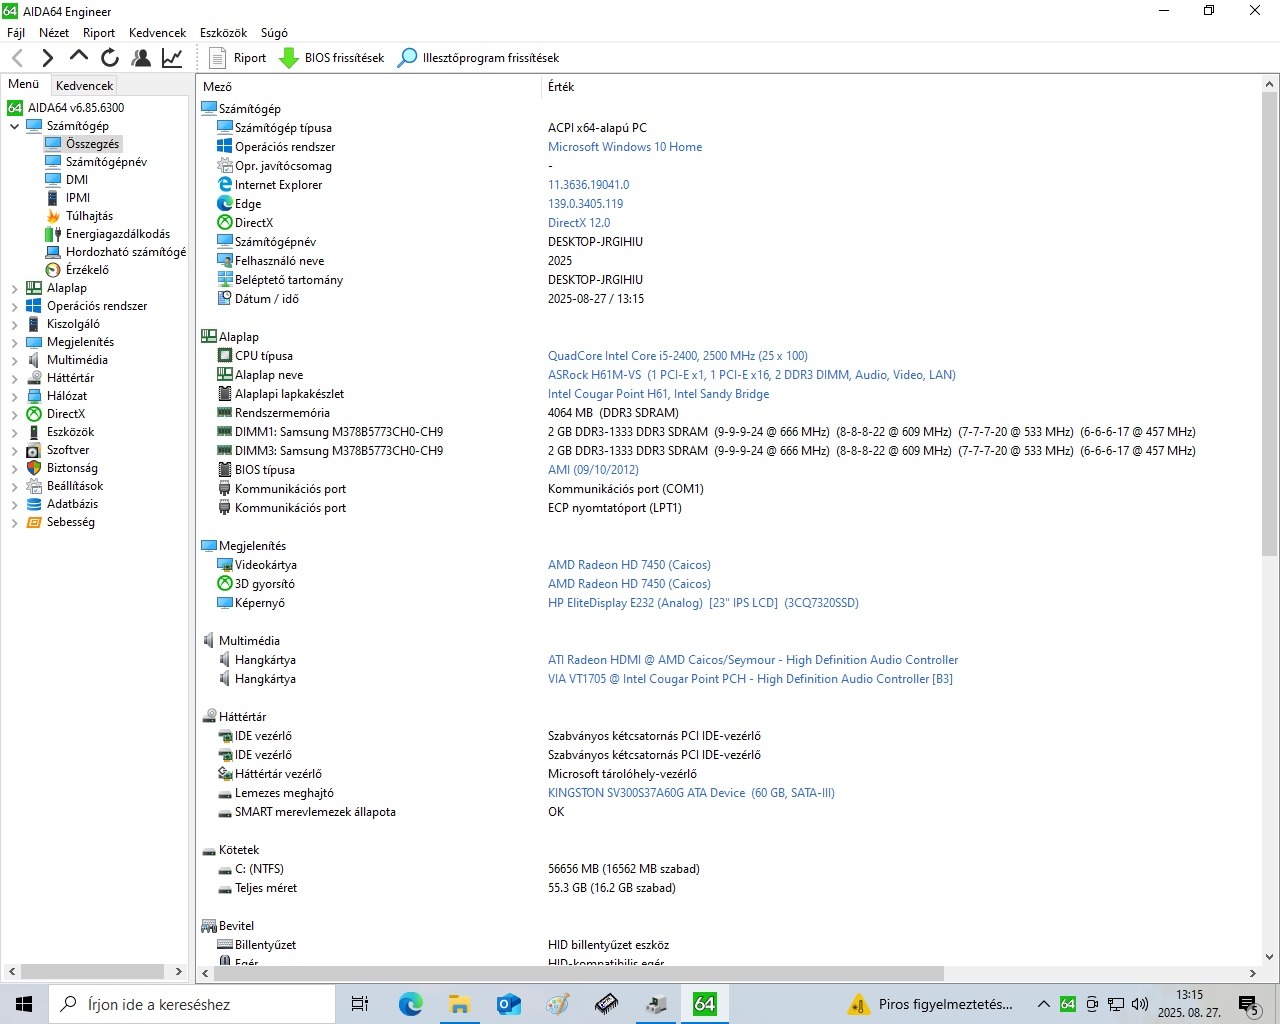The image size is (1280, 1024).
Task: Click BIOS frissítések toolbar button
Action: [x=331, y=58]
